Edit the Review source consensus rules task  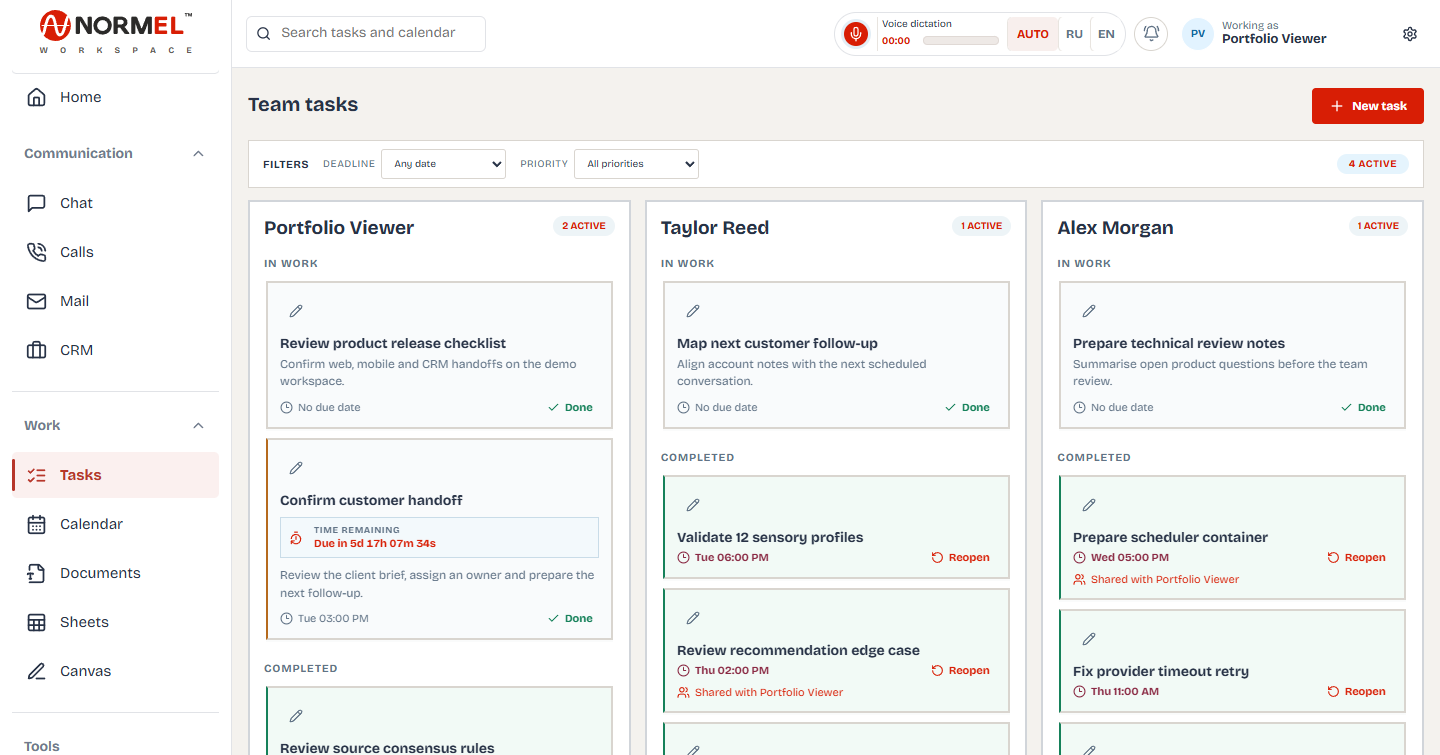click(296, 716)
